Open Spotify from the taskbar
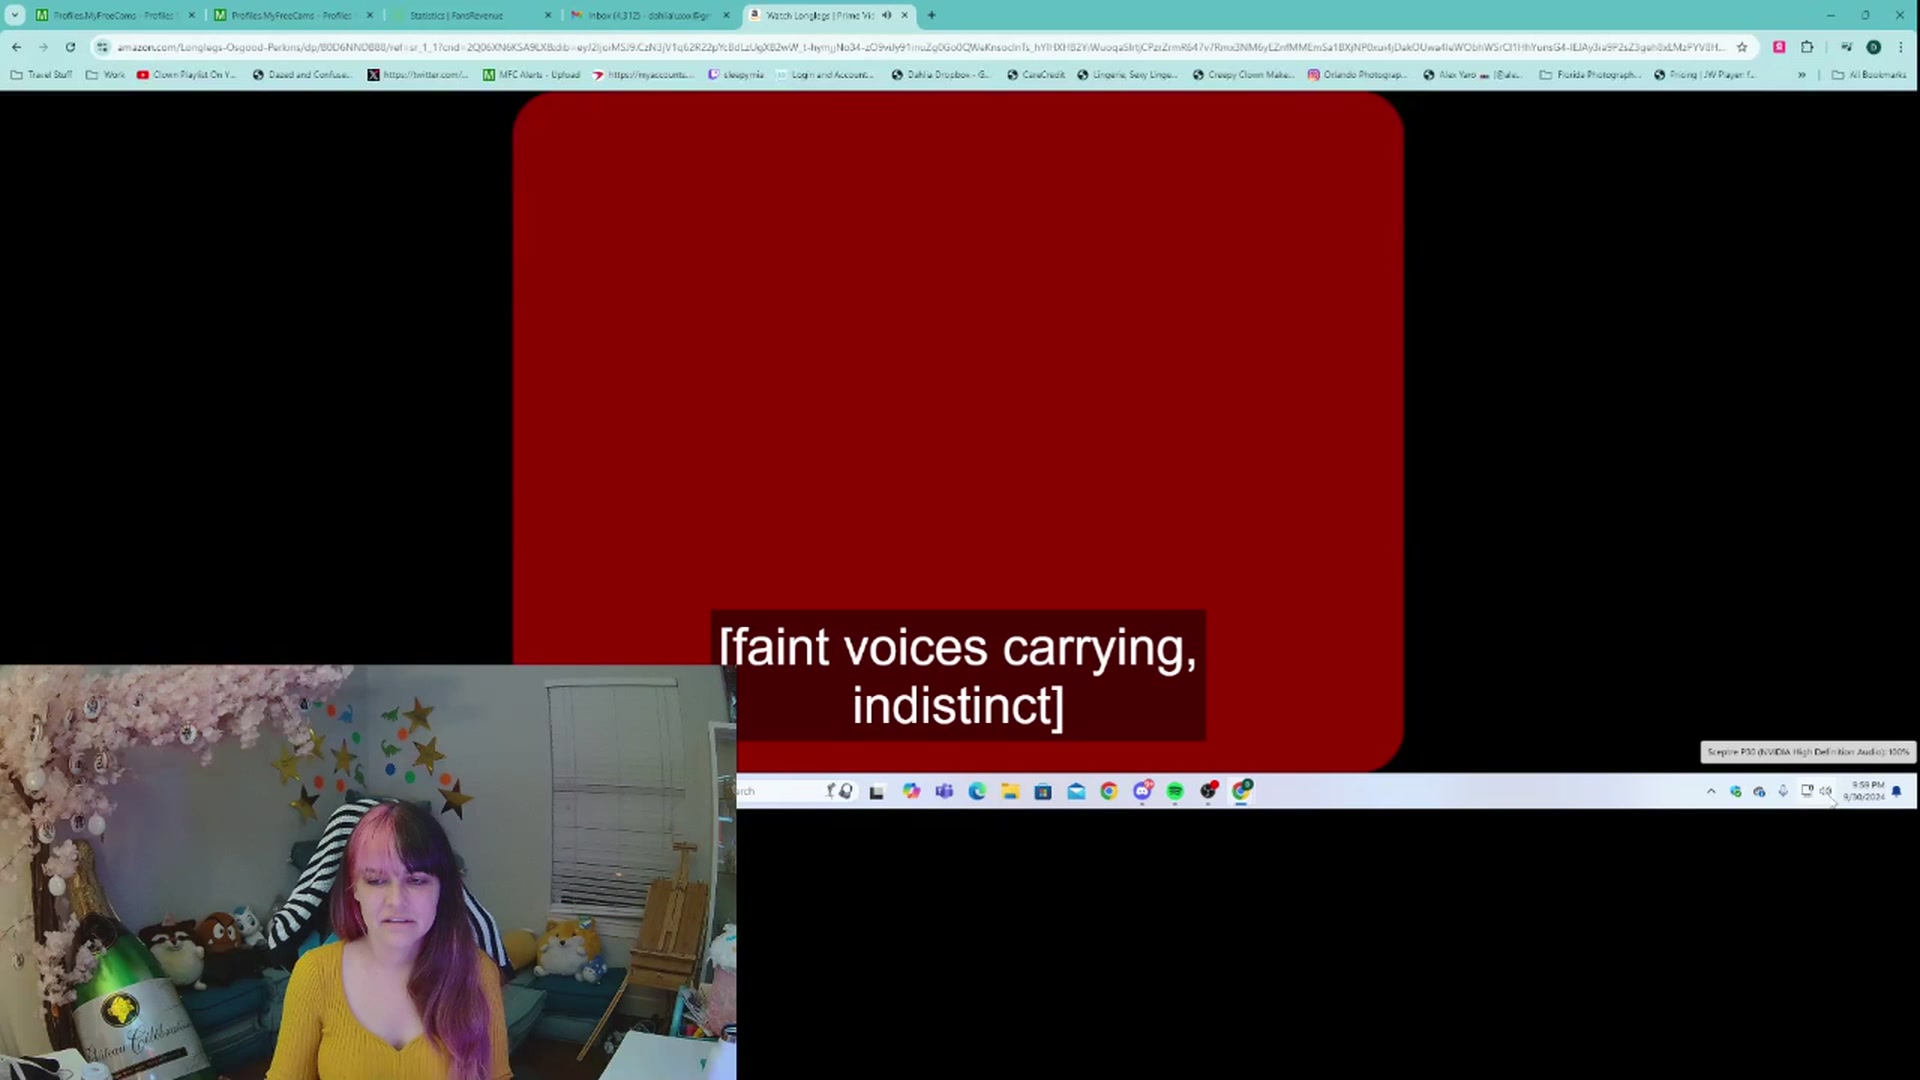Image resolution: width=1920 pixels, height=1080 pixels. 1175,791
